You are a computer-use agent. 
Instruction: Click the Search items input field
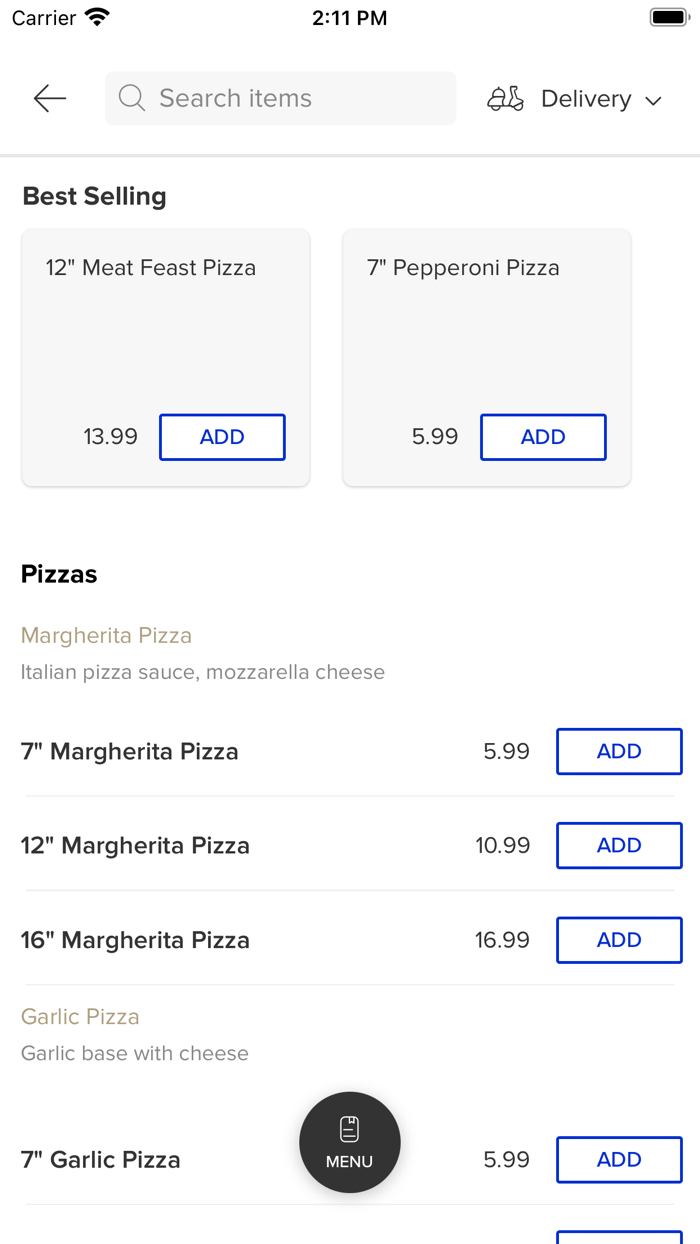coord(280,98)
